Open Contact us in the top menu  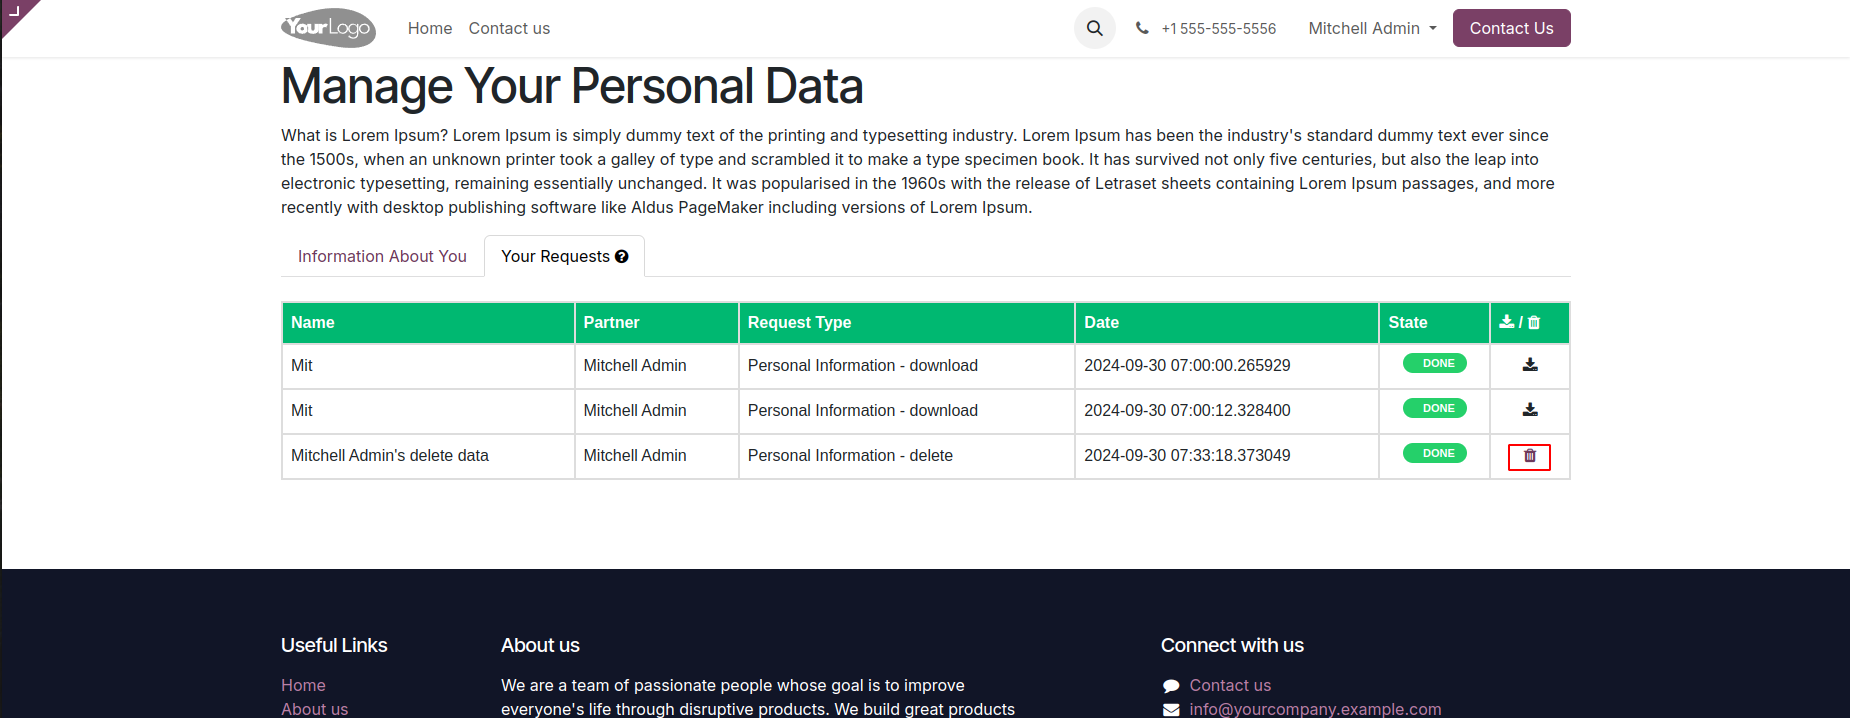coord(509,28)
